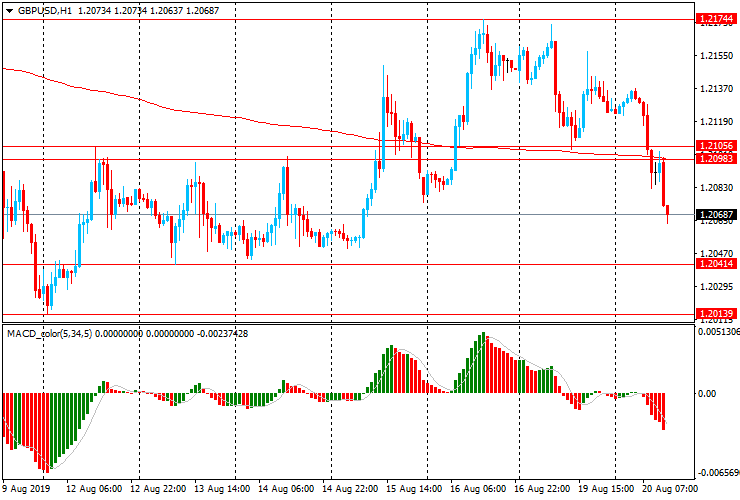Click the 1.20139 price level label
Screen dimensions: 740x500
click(717, 314)
